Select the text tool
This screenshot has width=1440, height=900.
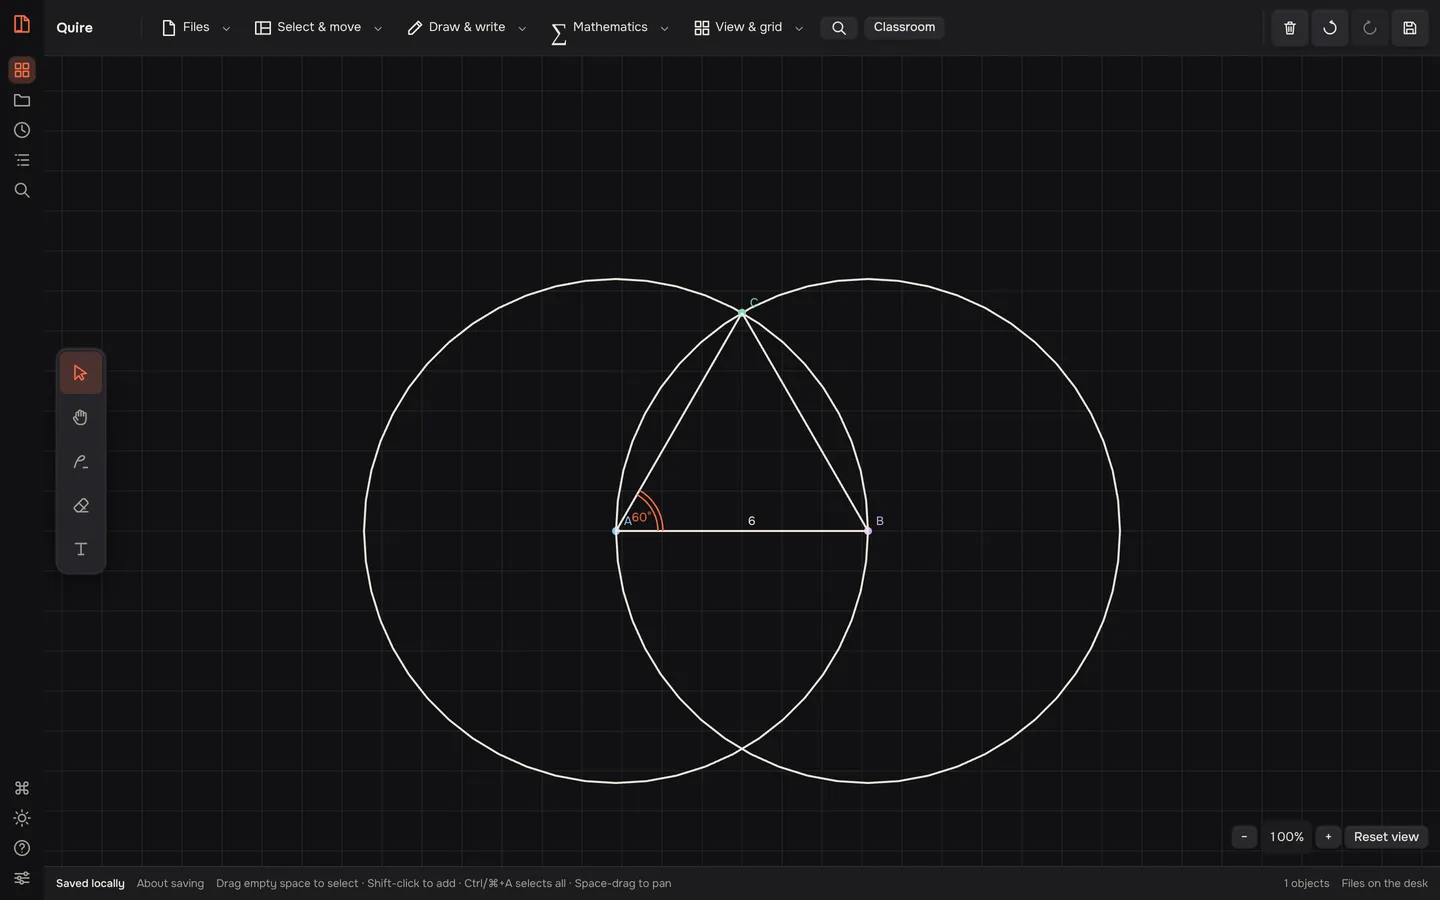81,549
